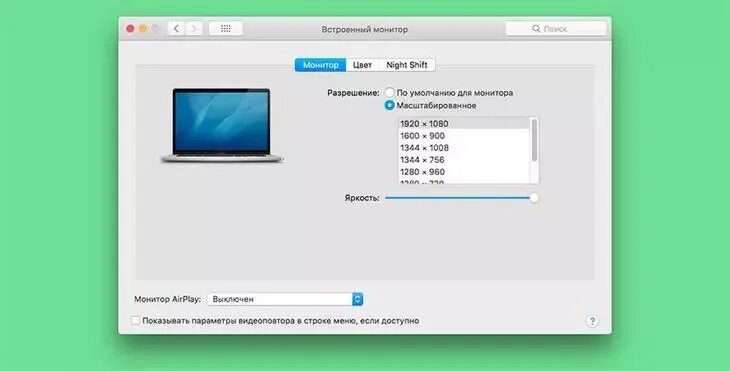
Task: Click the Яркость brightness slider knob
Action: [534, 198]
